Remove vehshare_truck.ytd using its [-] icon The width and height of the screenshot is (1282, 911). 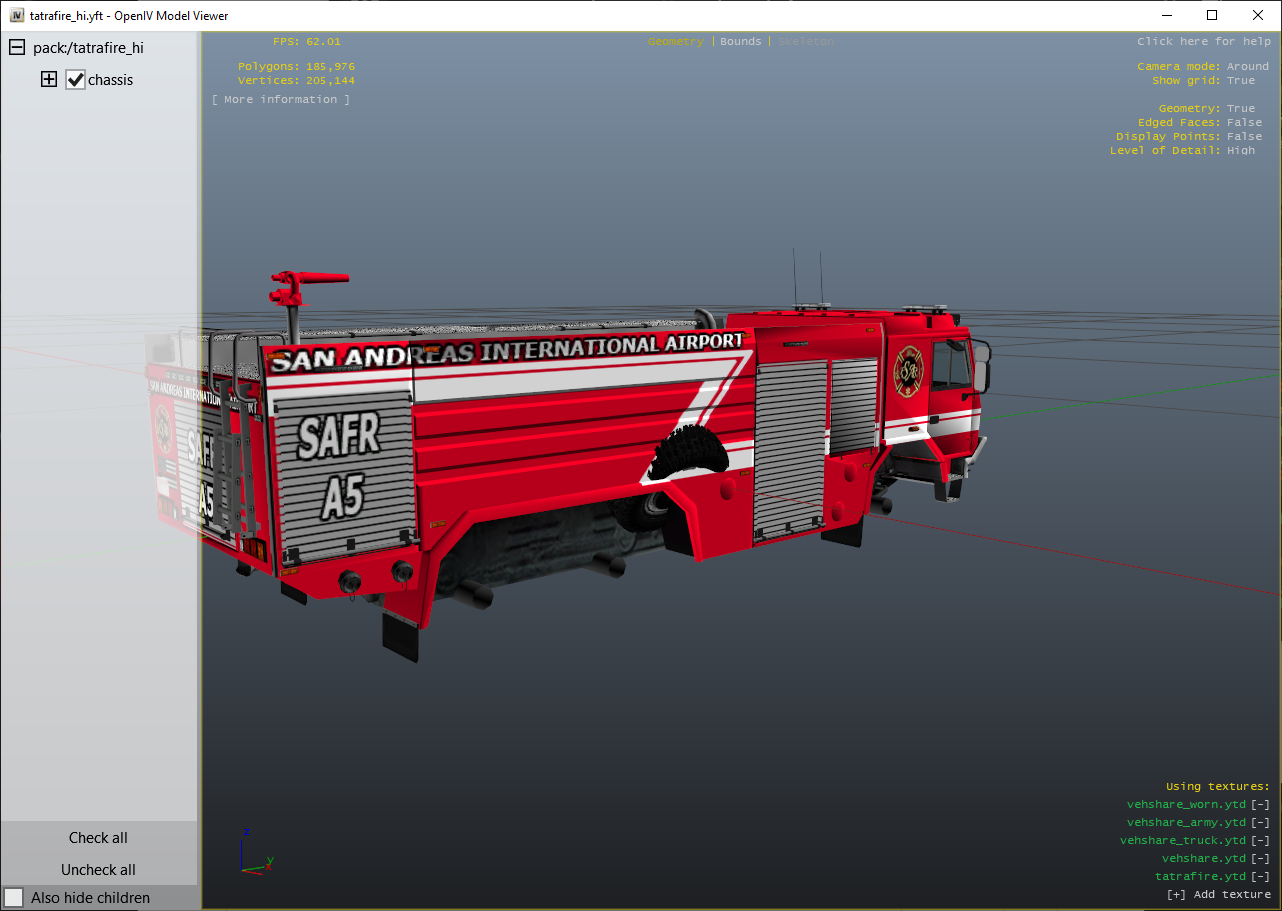[1260, 841]
